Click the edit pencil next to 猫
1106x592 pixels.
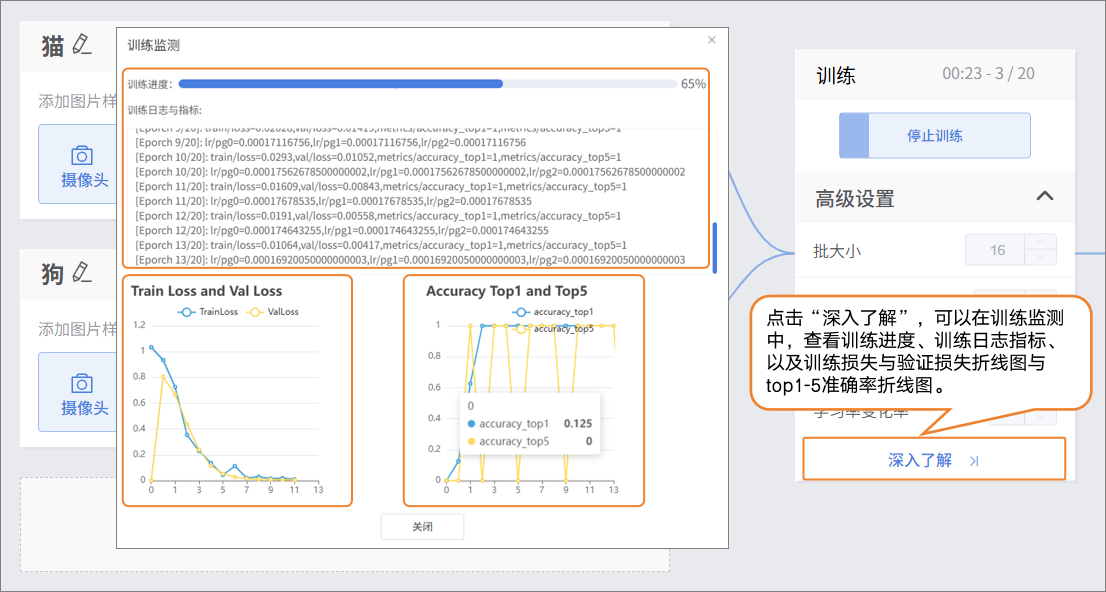point(82,45)
